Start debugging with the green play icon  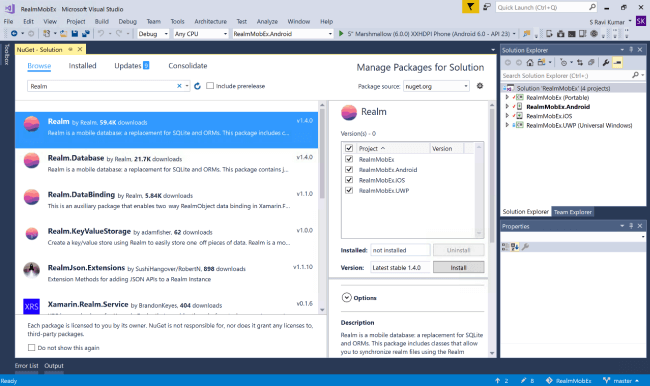tap(341, 34)
